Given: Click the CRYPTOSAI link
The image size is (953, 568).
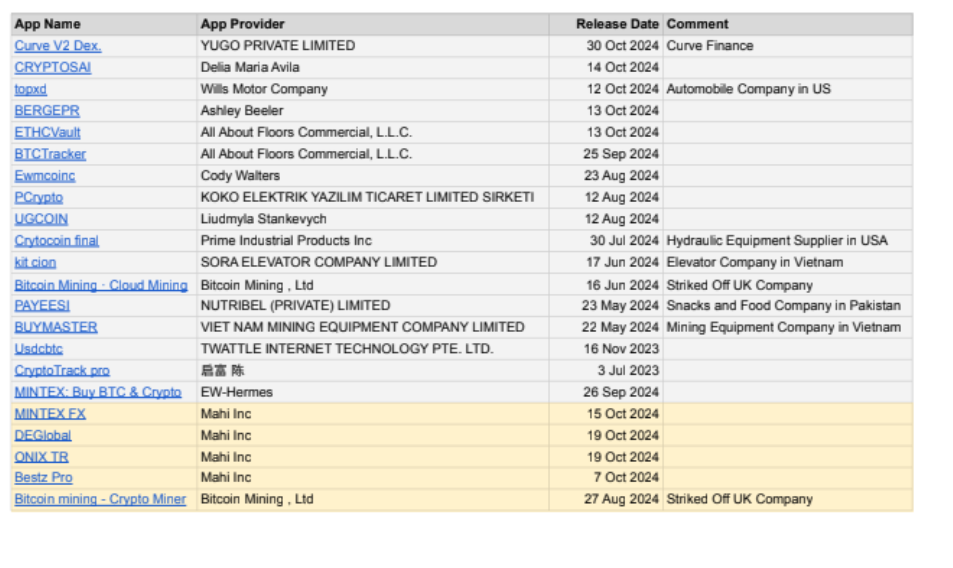Looking at the screenshot, I should click(x=52, y=67).
